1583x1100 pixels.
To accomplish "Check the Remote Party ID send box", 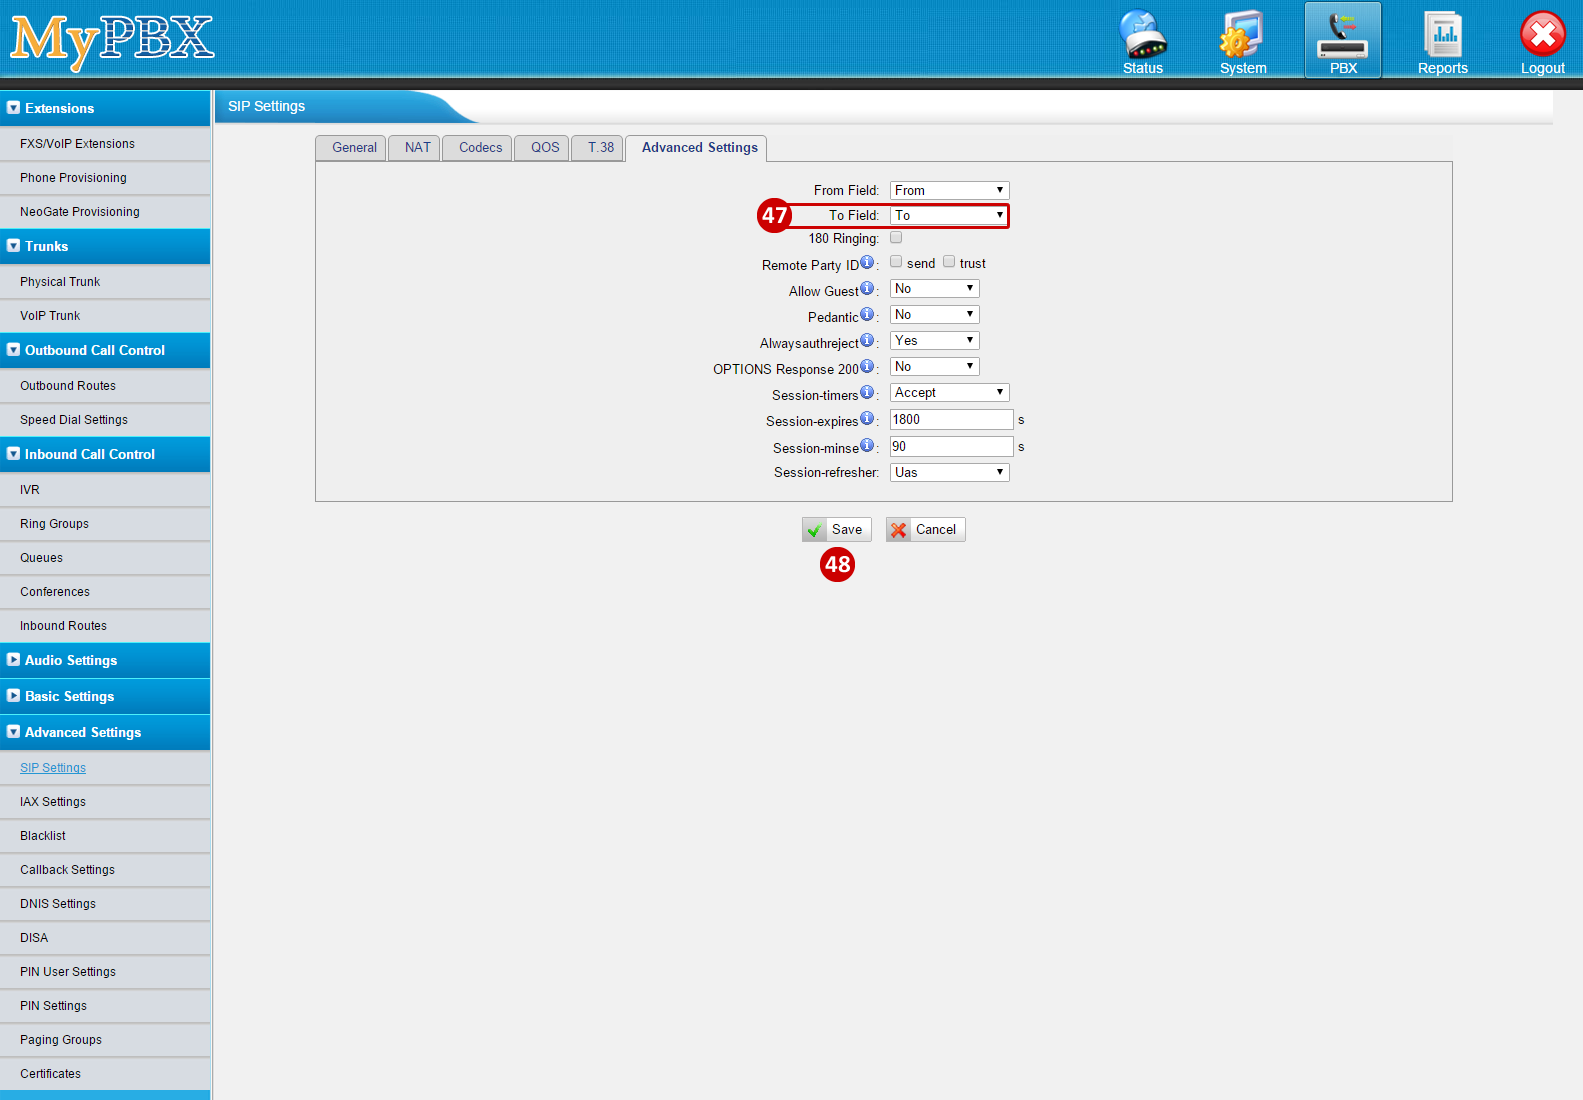I will pos(896,261).
